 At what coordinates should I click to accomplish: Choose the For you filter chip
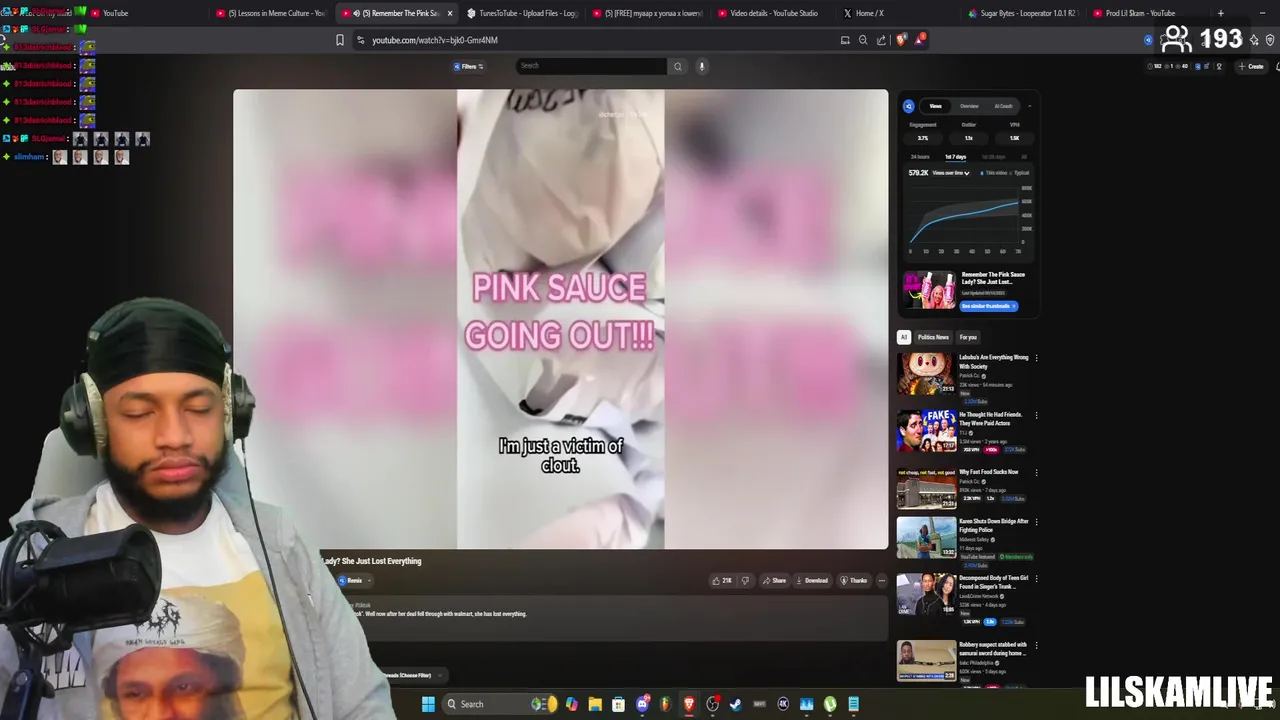pyautogui.click(x=968, y=337)
